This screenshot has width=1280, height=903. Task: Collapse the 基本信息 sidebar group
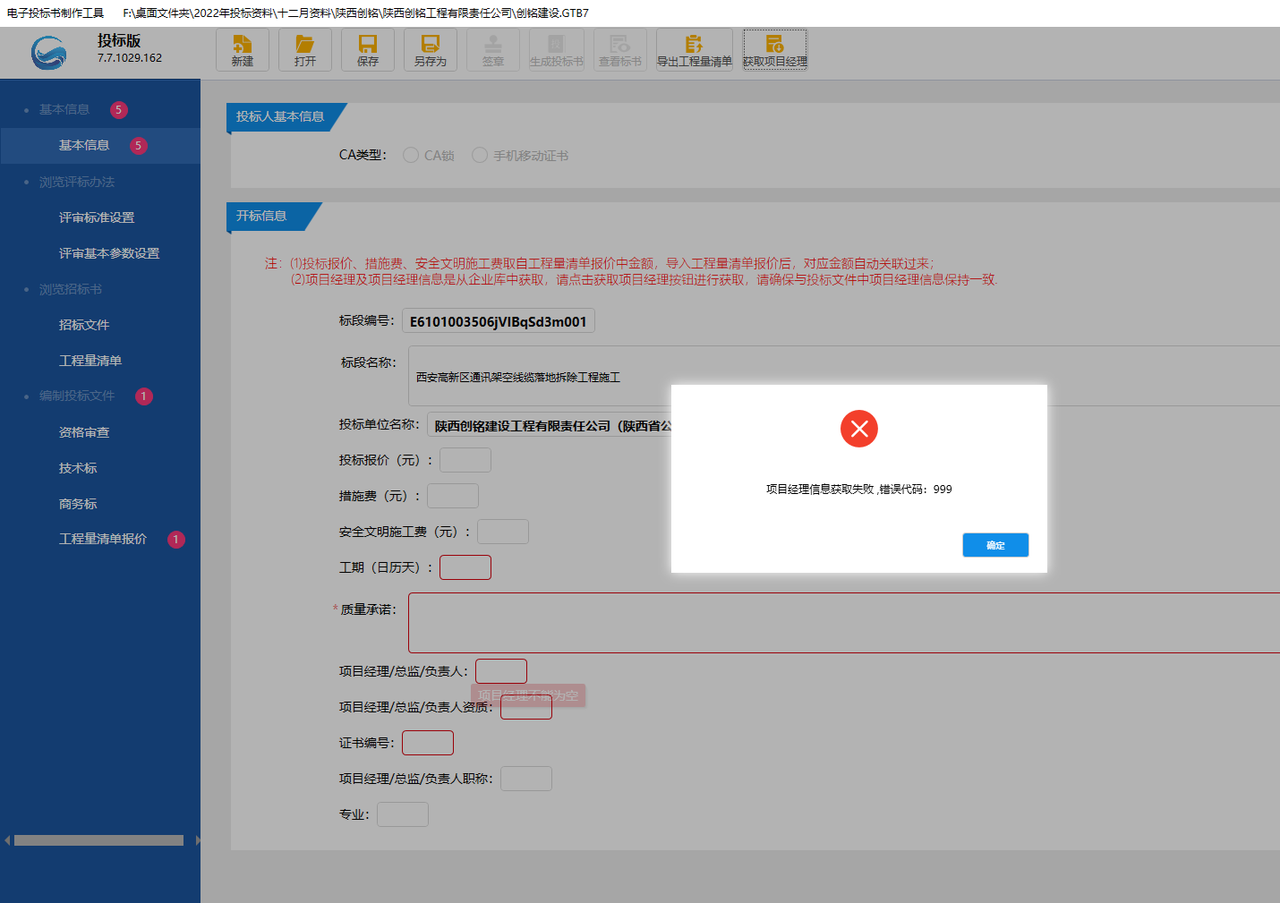tap(64, 110)
